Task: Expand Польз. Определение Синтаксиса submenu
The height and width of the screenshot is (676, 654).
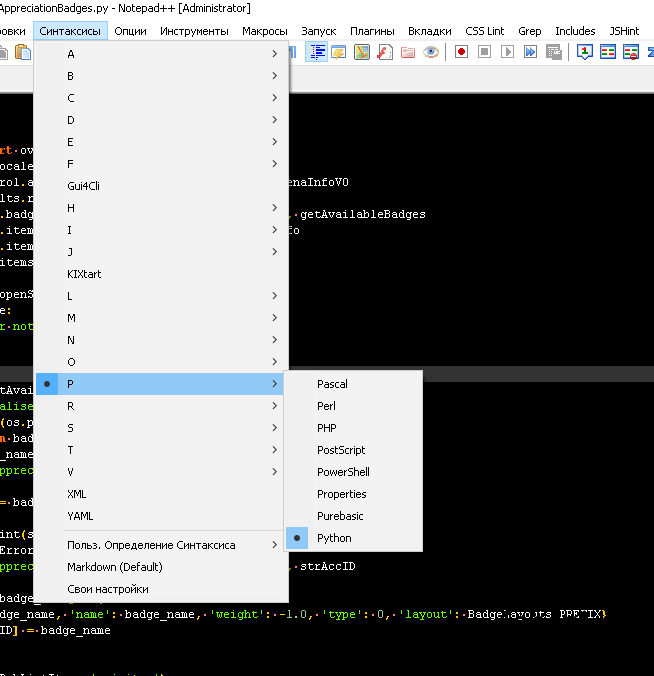Action: 160,545
